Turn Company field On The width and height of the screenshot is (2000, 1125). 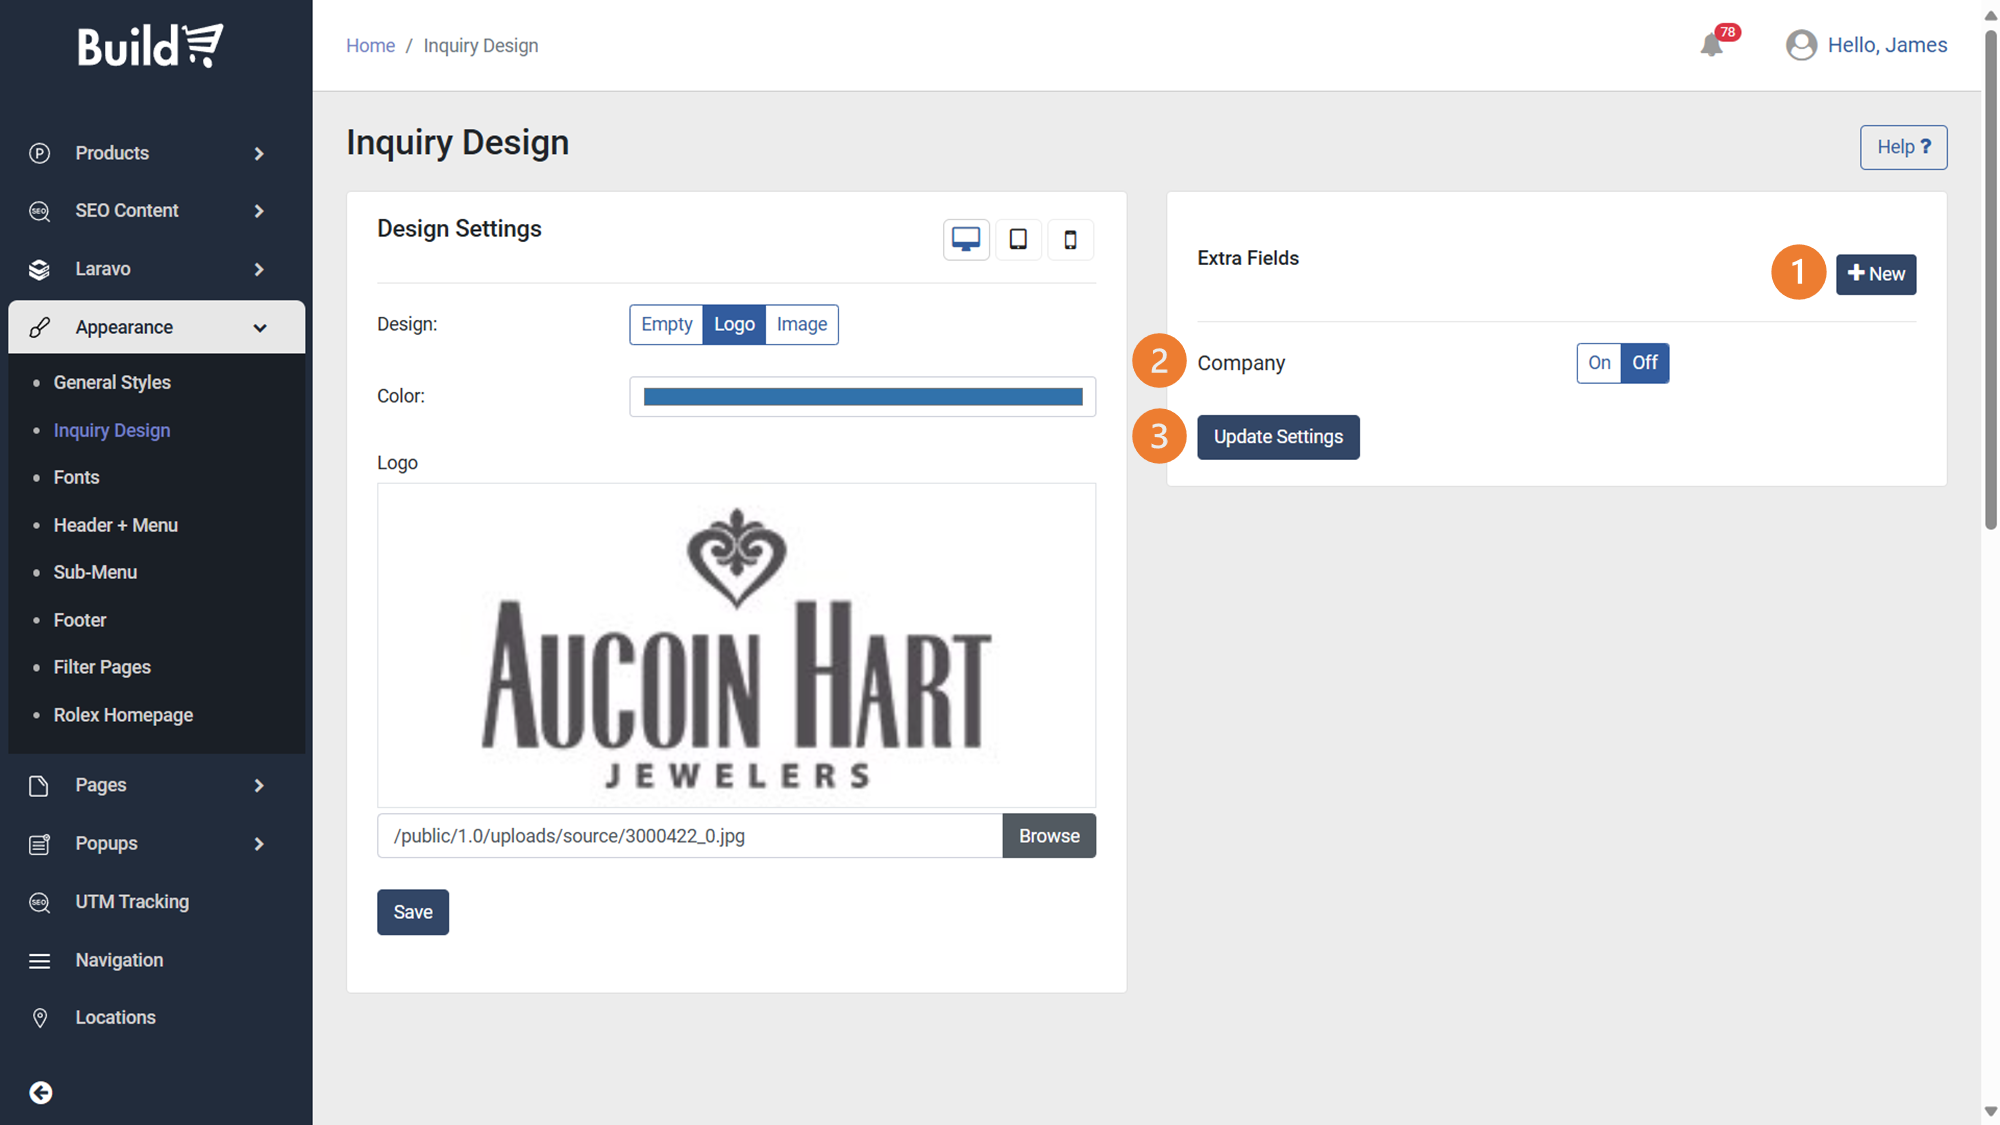[1599, 363]
